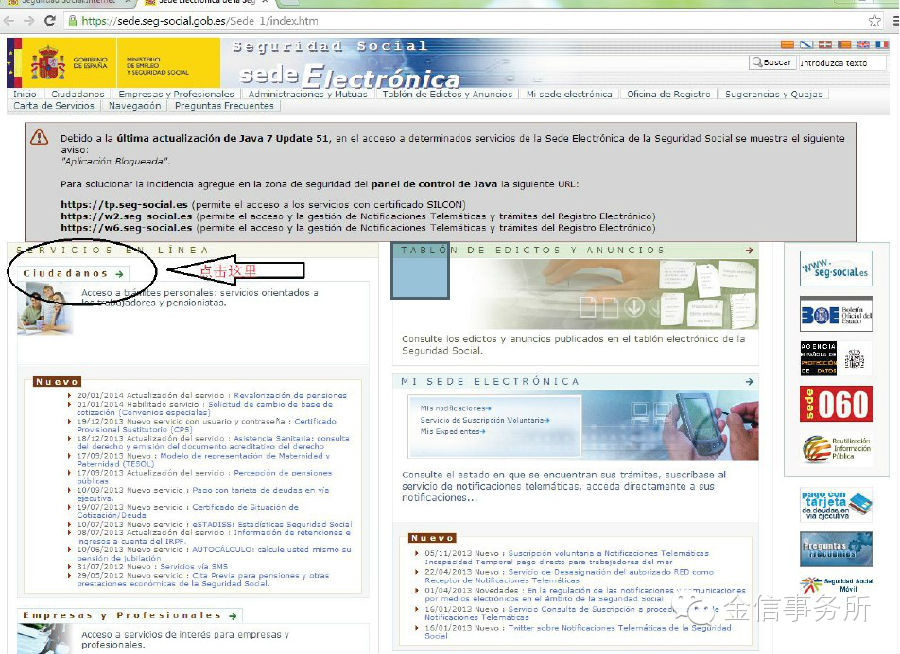
Task: Open Pago con tarjeta de deudas news link
Action: 203,494
